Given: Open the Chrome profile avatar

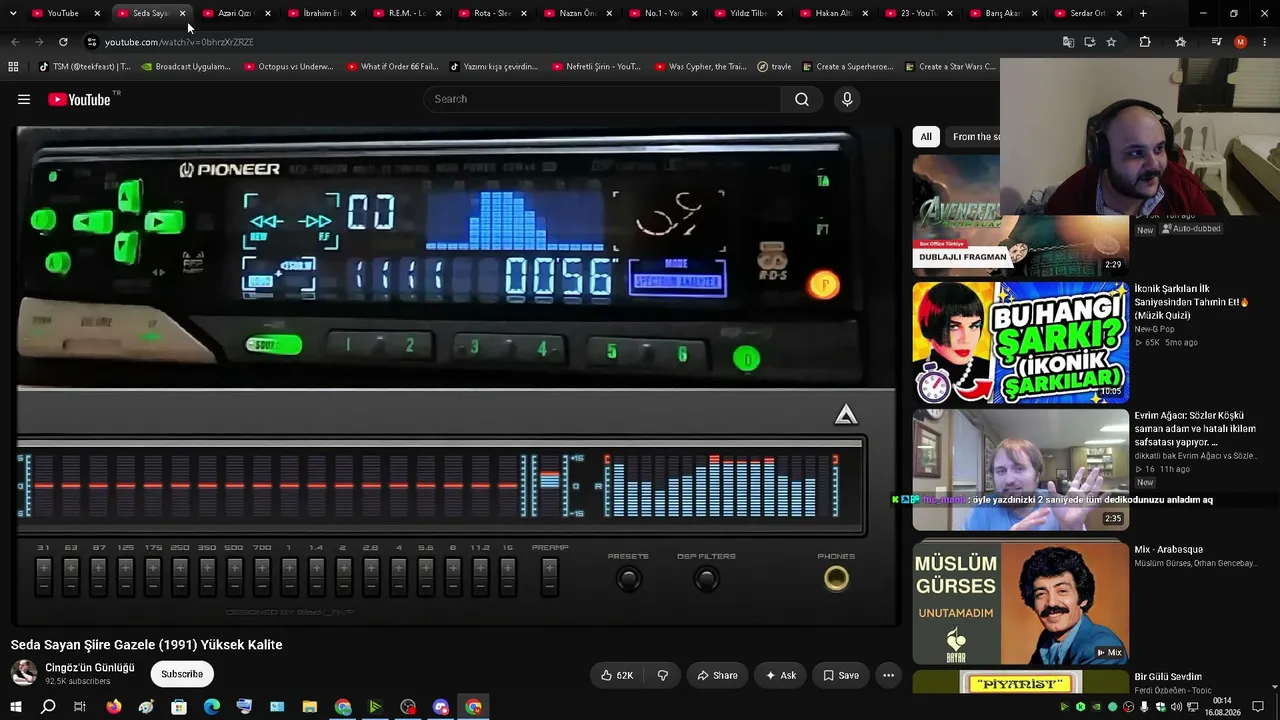Looking at the screenshot, I should click(x=1240, y=42).
